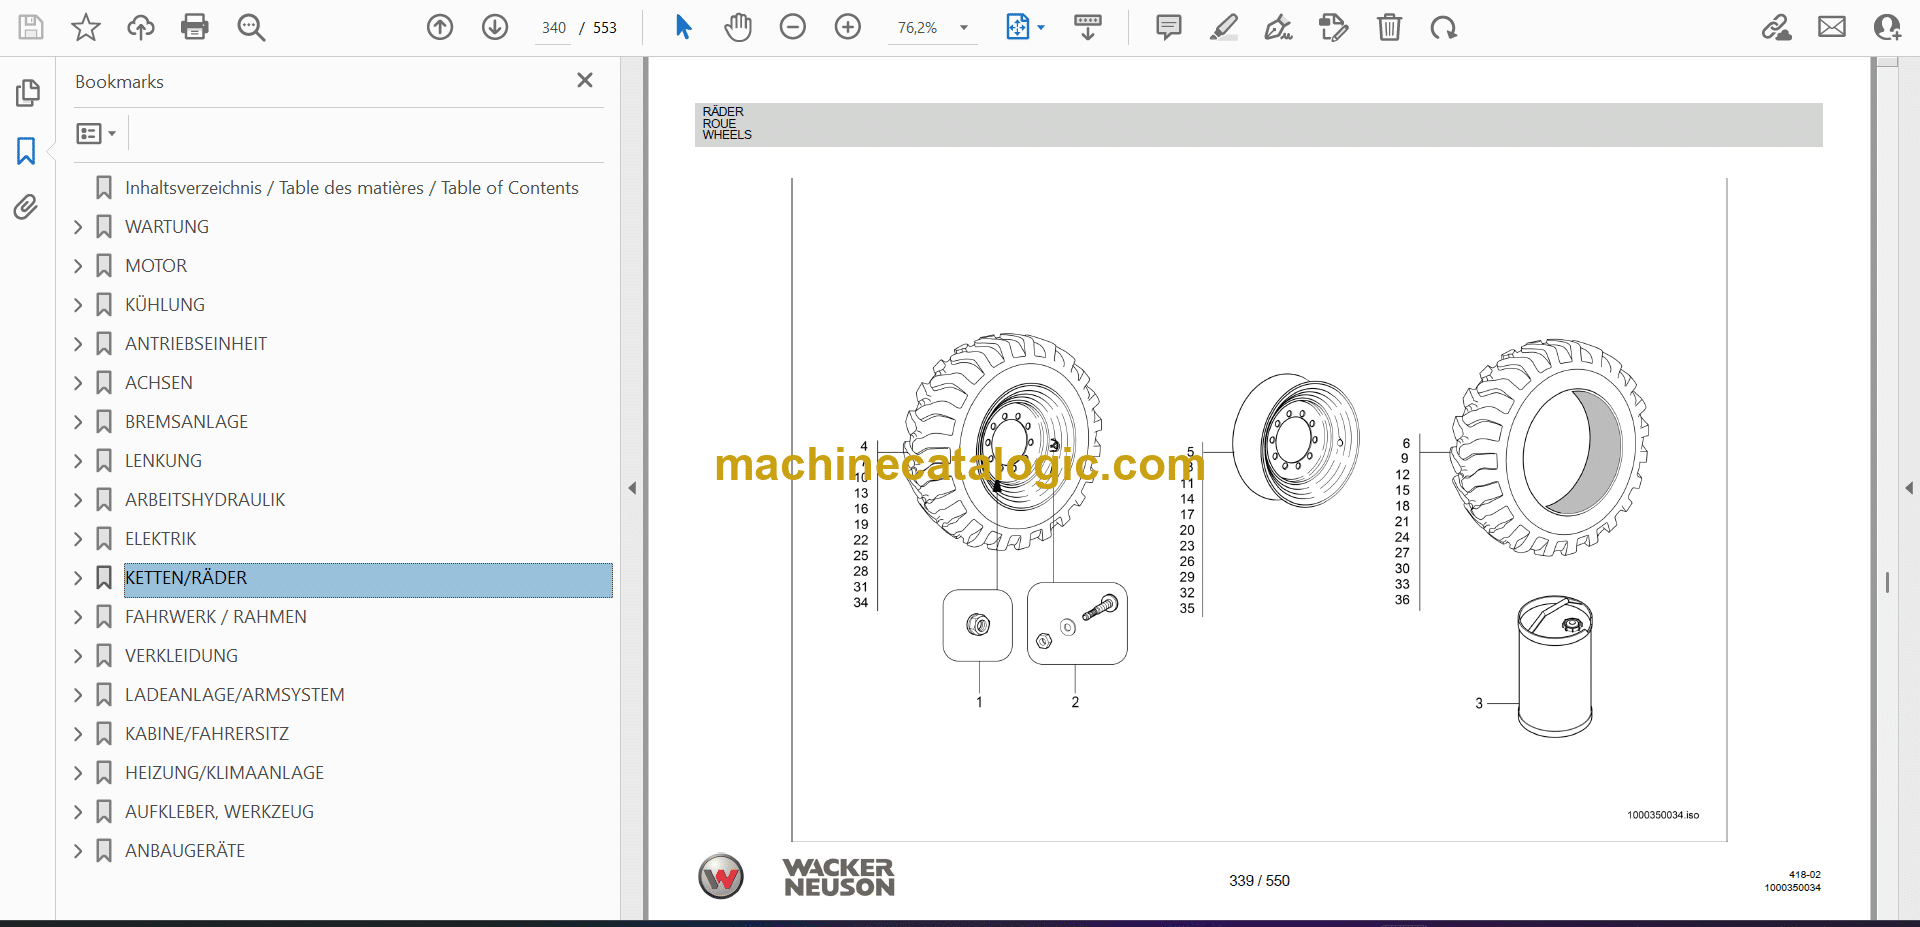Expand the ELEKTRIK bookmark
The image size is (1920, 927).
coord(78,539)
